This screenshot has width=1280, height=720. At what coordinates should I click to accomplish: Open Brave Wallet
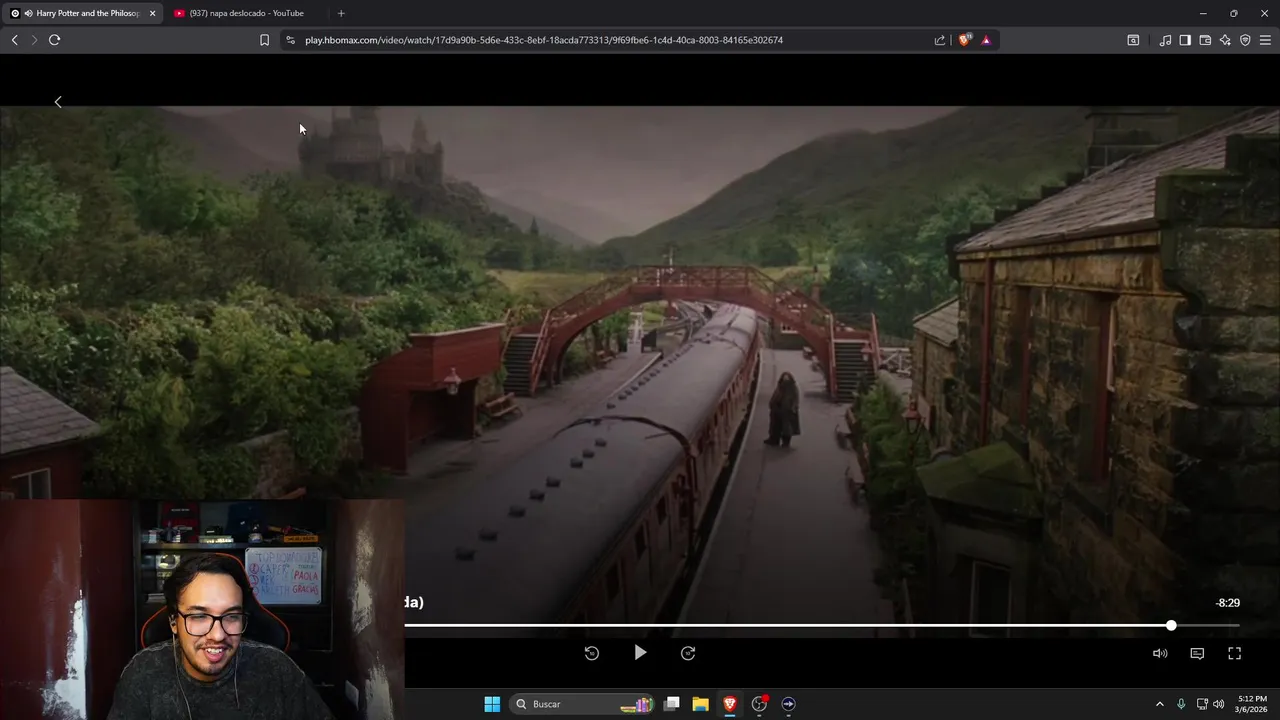click(x=1205, y=40)
